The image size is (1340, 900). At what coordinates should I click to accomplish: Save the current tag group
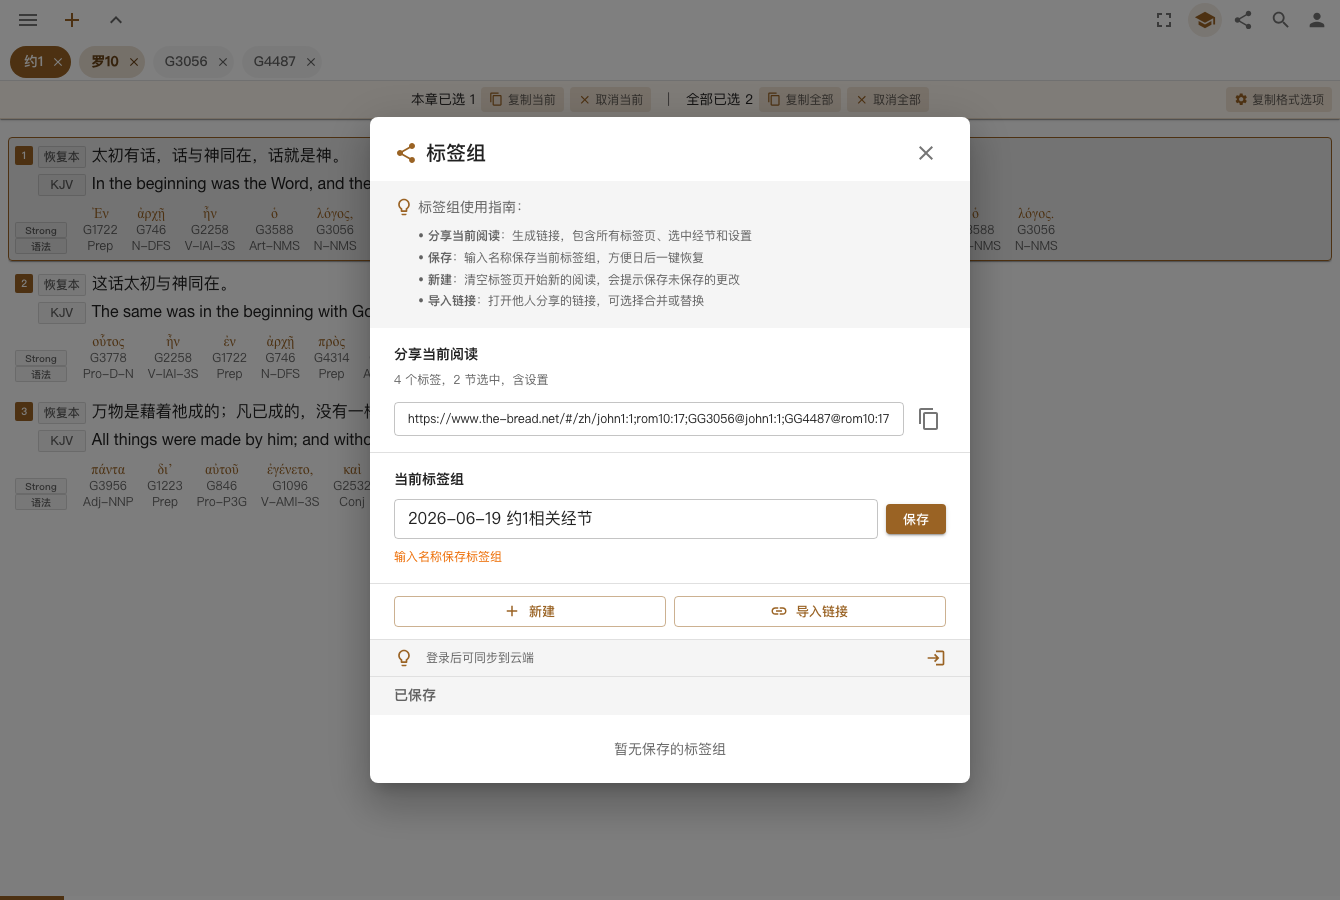pos(916,519)
